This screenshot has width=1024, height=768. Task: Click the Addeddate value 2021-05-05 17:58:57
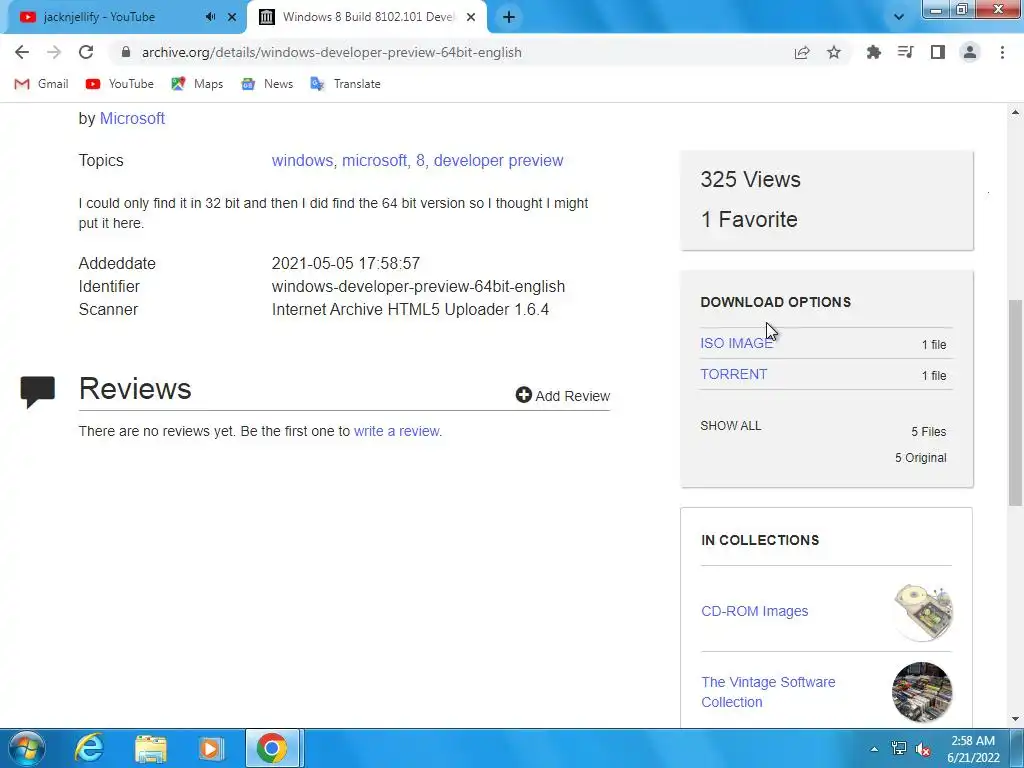[345, 264]
